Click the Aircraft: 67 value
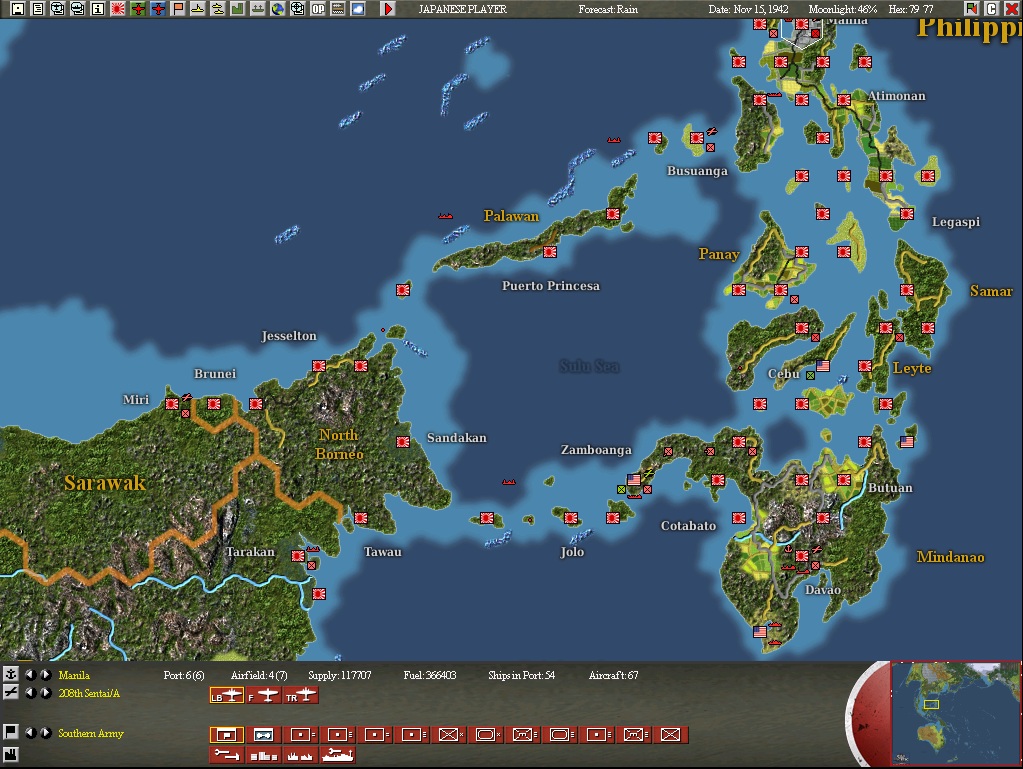The image size is (1023, 769). (613, 675)
